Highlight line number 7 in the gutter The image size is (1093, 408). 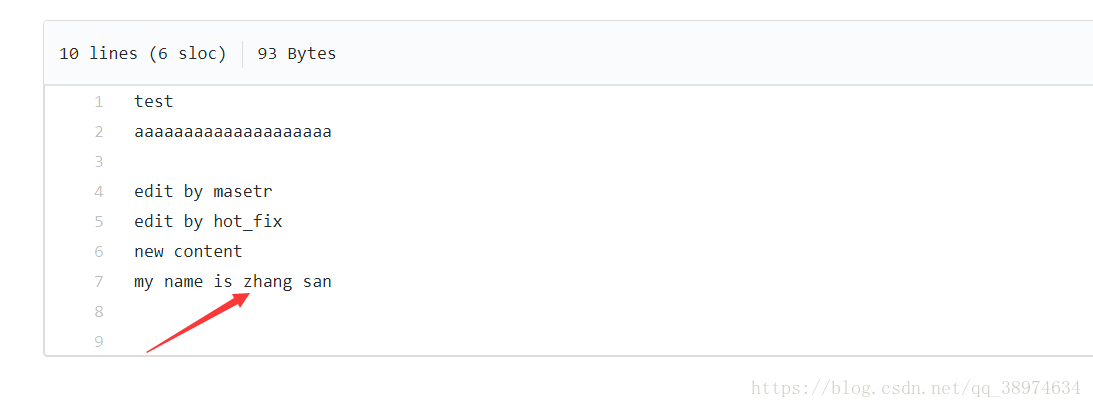[98, 281]
